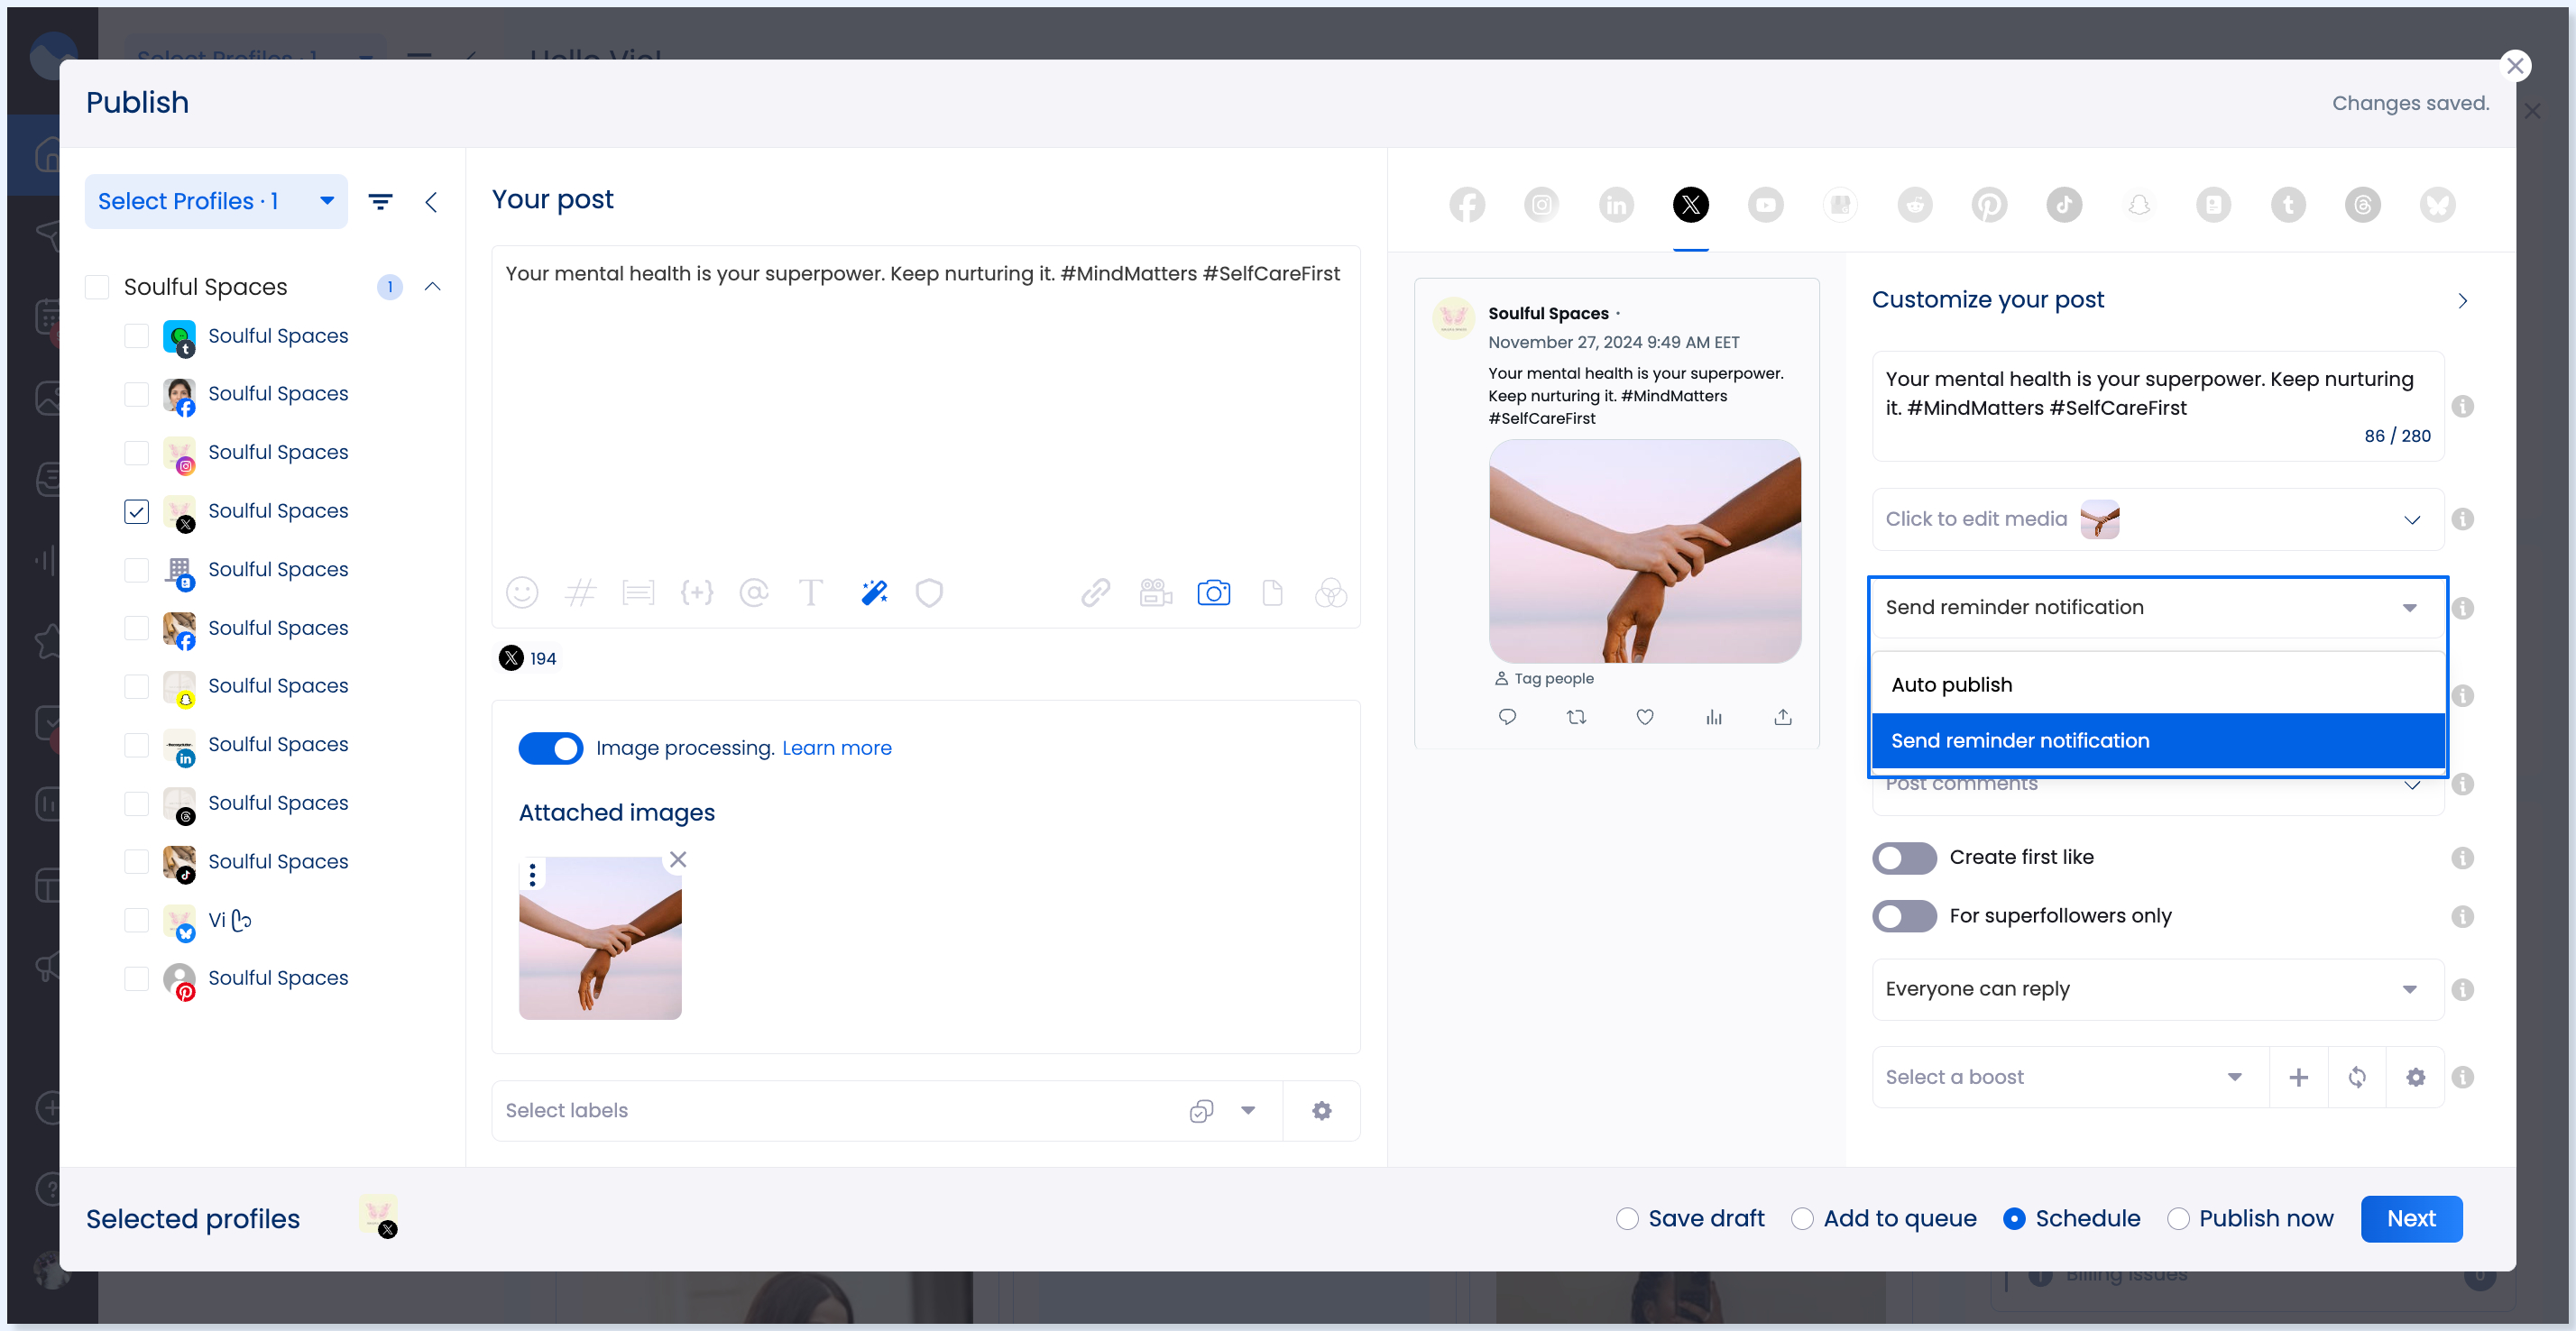This screenshot has width=2576, height=1331.
Task: Open the design circles icon in editor toolbar
Action: pos(1330,593)
